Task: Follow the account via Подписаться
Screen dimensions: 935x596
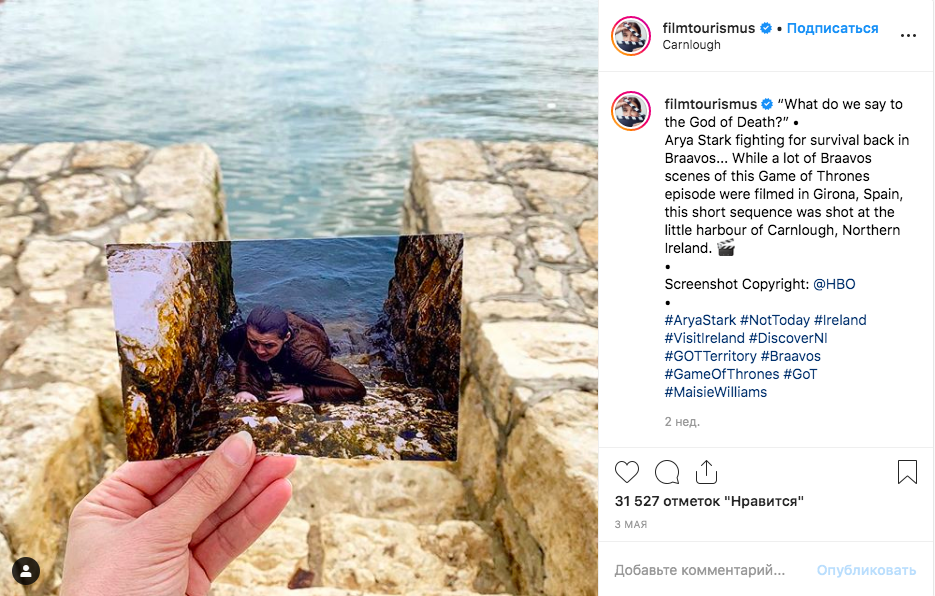Action: point(832,28)
